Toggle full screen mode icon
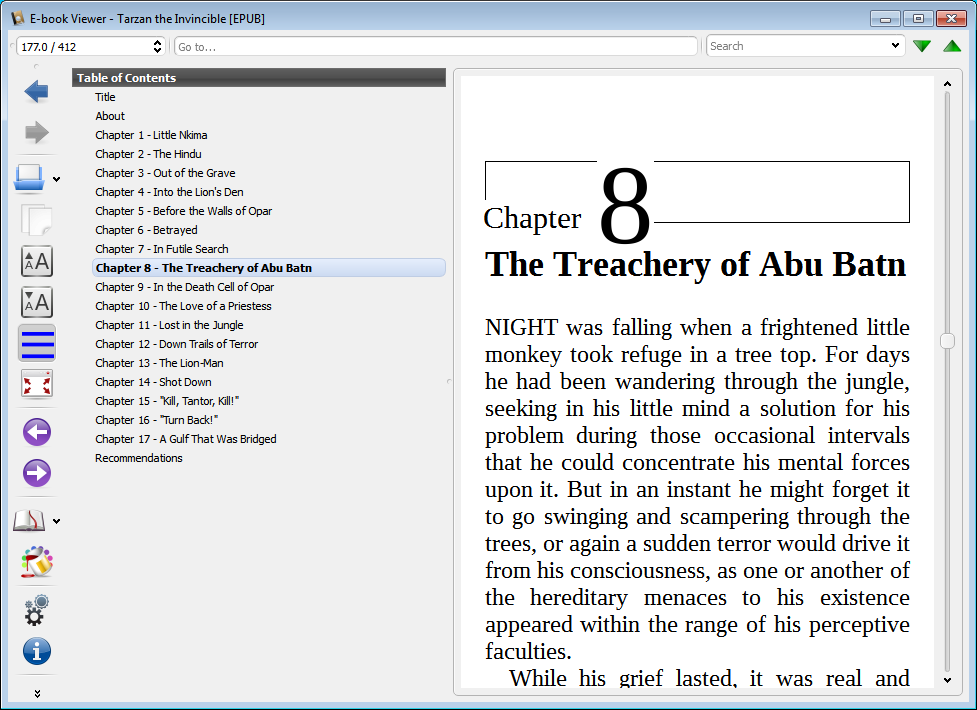The image size is (977, 710). click(37, 383)
